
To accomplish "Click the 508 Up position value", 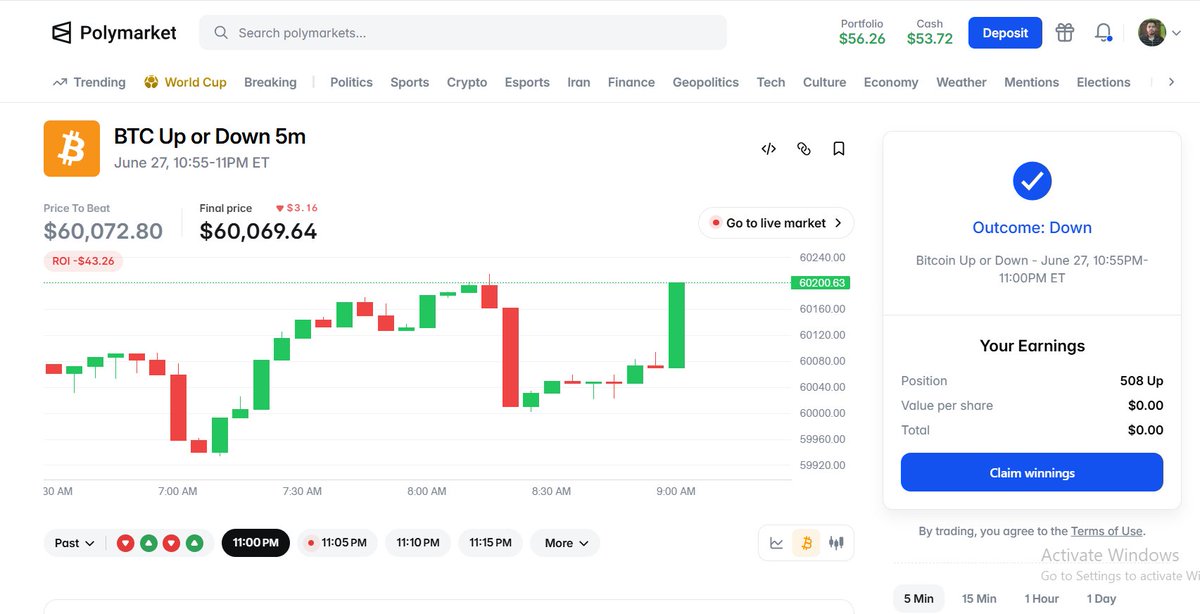I will pos(1142,381).
